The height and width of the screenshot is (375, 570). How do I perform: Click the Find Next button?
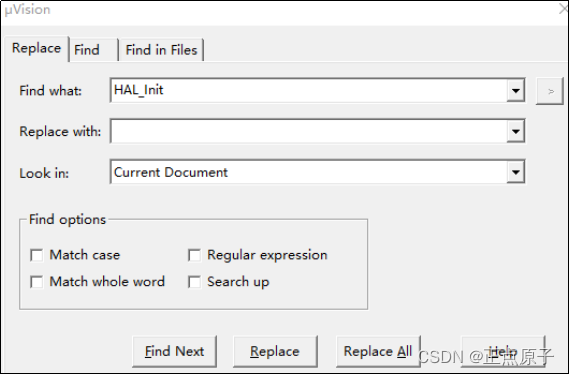174,351
